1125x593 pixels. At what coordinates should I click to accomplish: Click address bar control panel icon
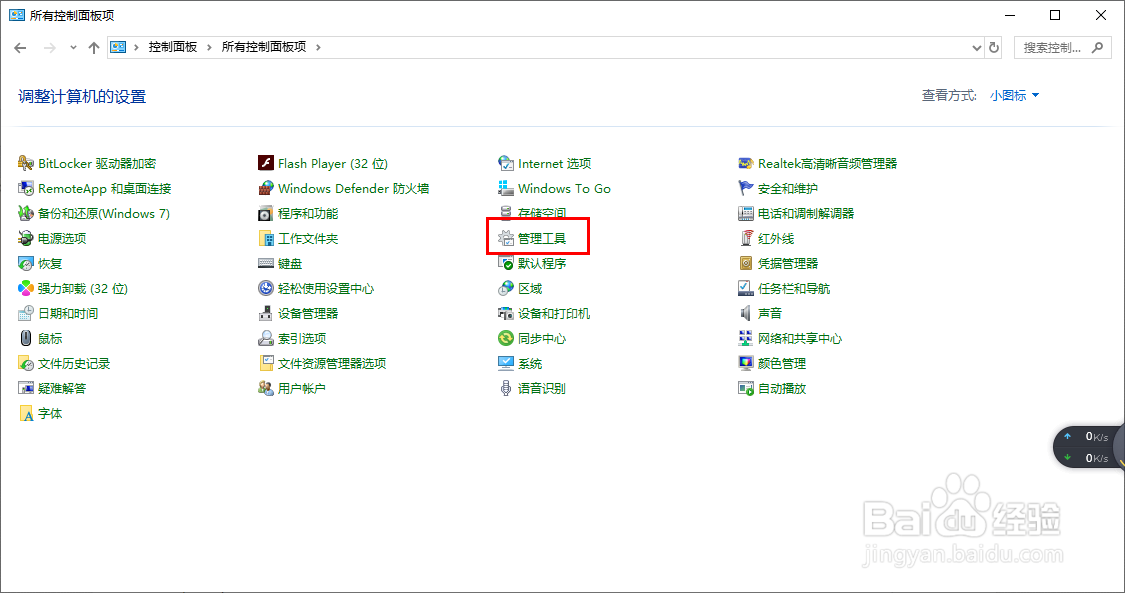click(118, 47)
